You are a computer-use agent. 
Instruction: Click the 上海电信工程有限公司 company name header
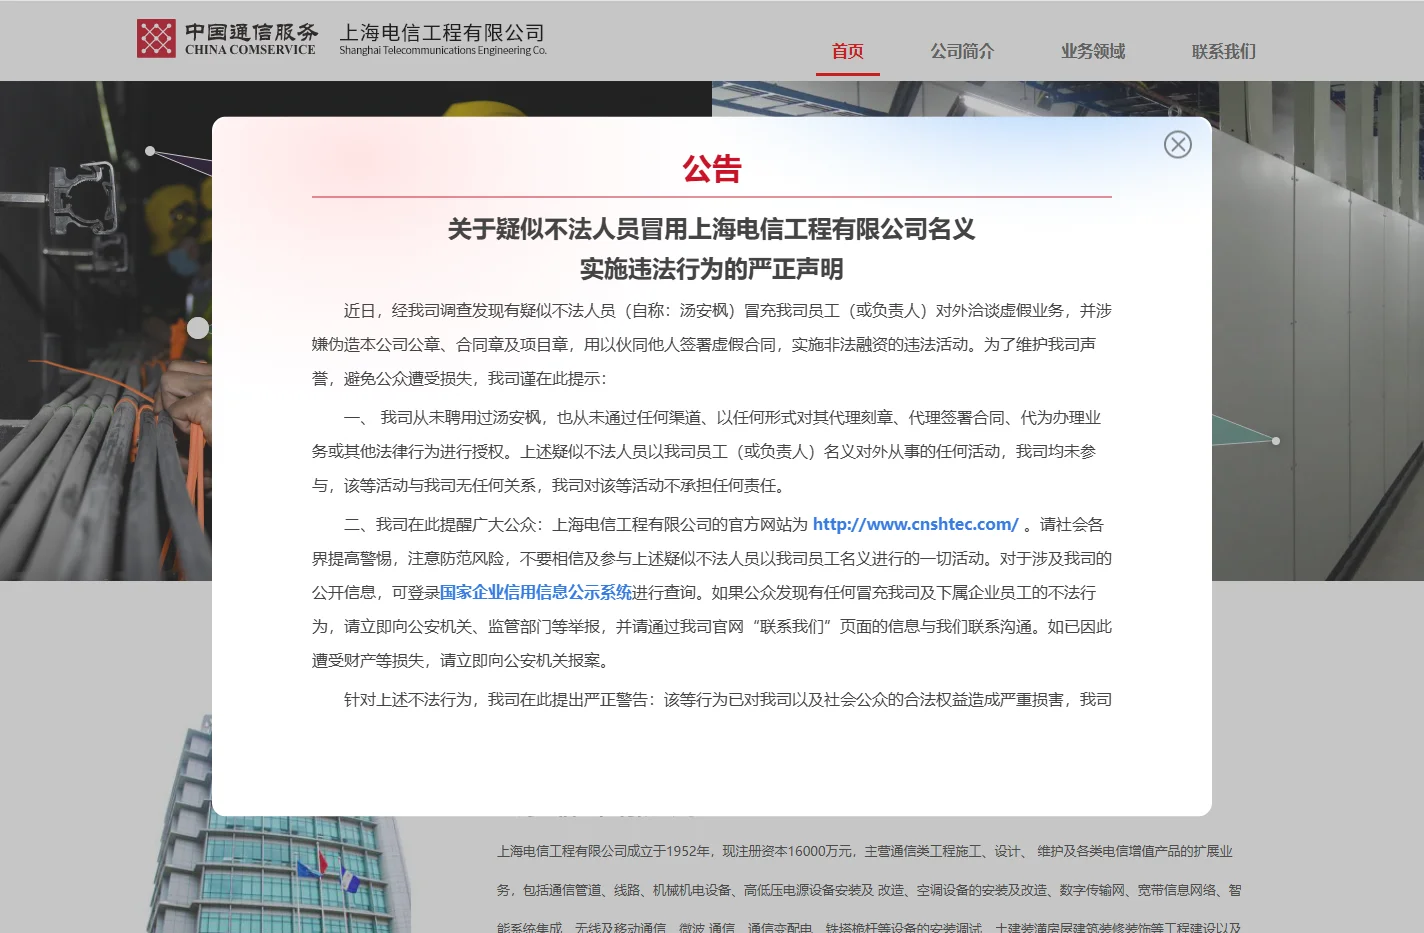point(442,32)
